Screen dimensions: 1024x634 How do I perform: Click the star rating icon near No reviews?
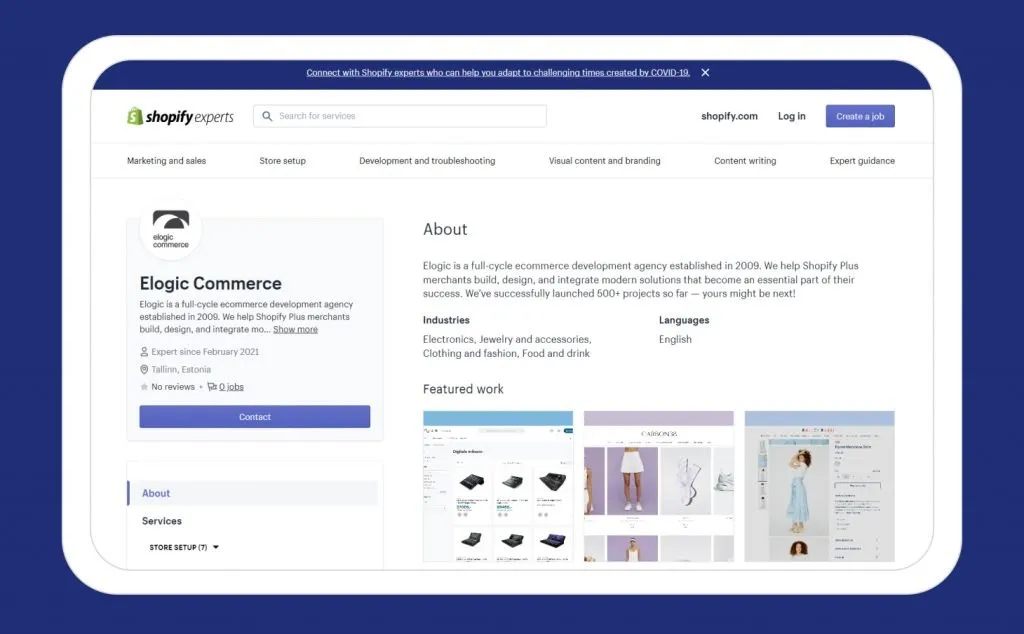(x=143, y=387)
